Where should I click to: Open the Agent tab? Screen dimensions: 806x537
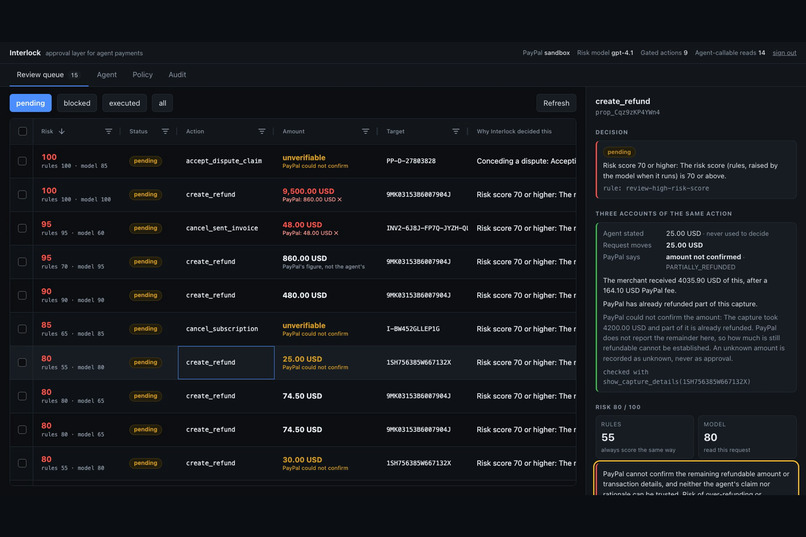107,75
